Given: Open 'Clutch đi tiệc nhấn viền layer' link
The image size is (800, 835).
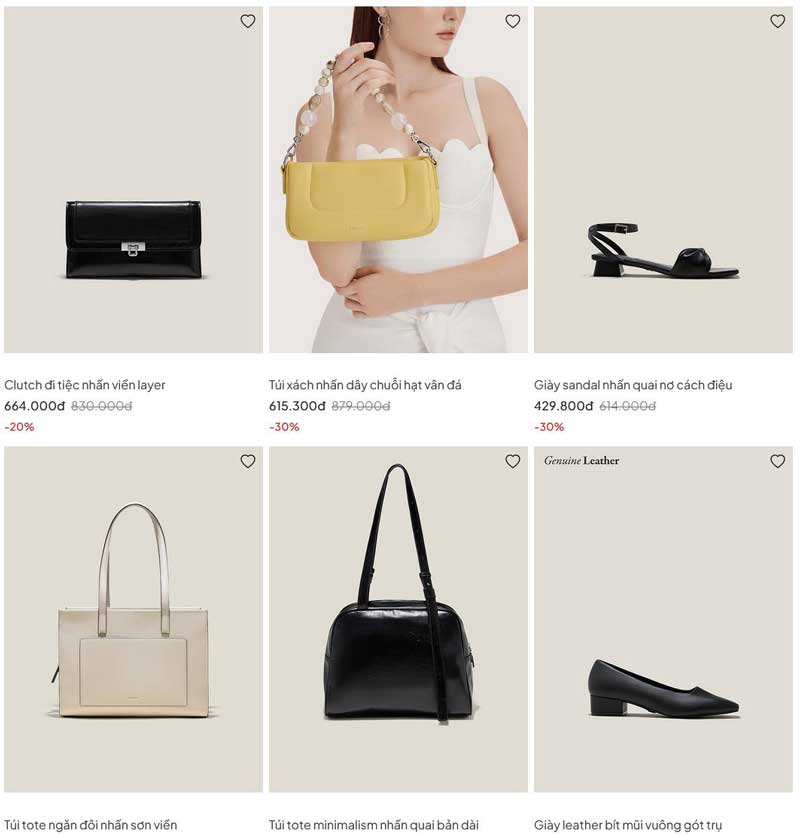Looking at the screenshot, I should [x=85, y=385].
